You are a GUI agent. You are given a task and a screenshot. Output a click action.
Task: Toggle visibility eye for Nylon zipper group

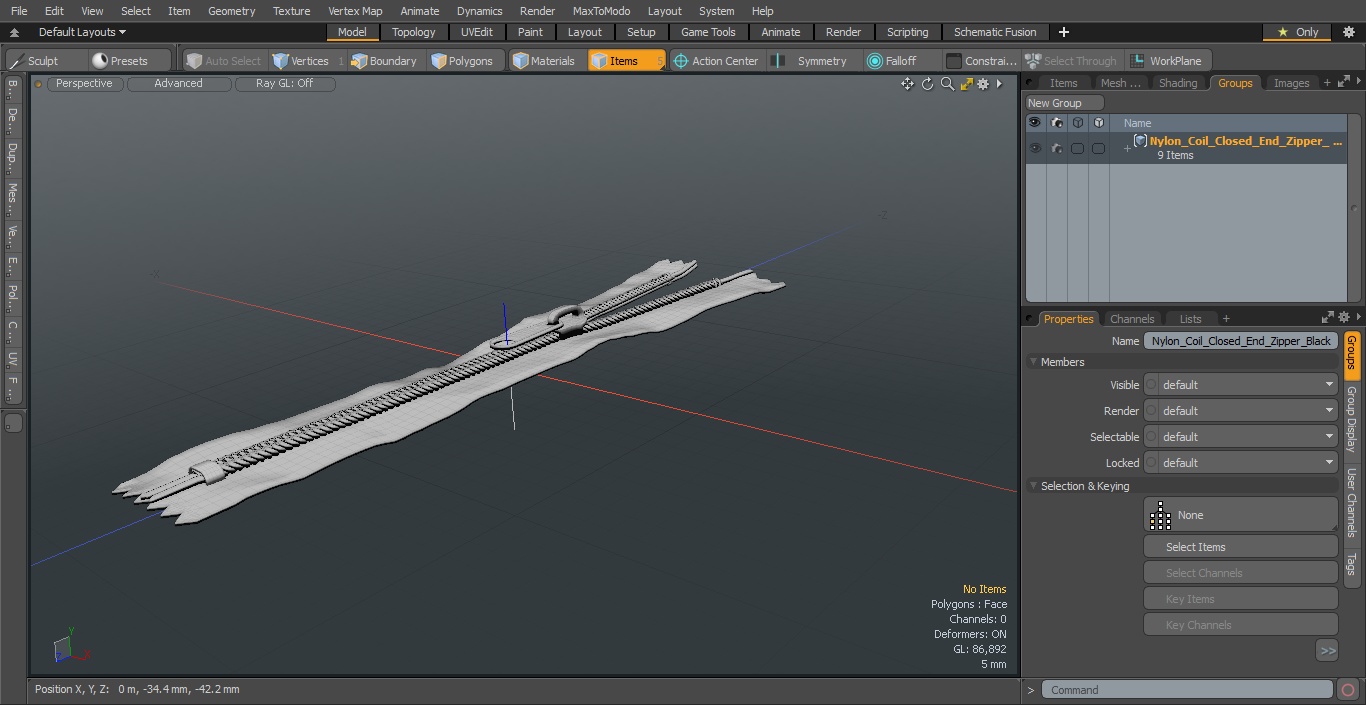(x=1035, y=148)
